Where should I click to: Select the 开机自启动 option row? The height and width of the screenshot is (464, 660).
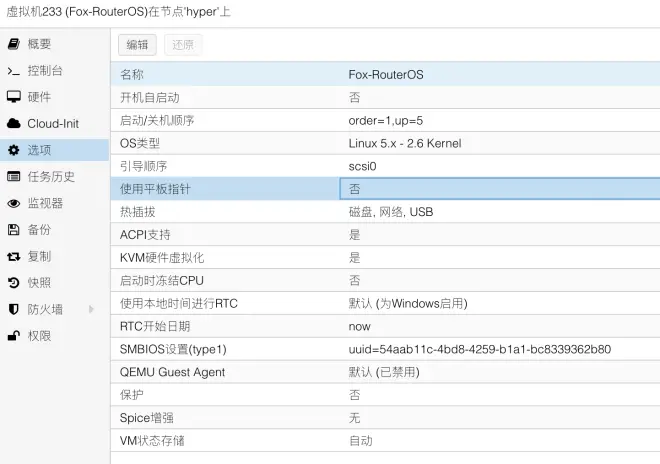tap(385, 98)
